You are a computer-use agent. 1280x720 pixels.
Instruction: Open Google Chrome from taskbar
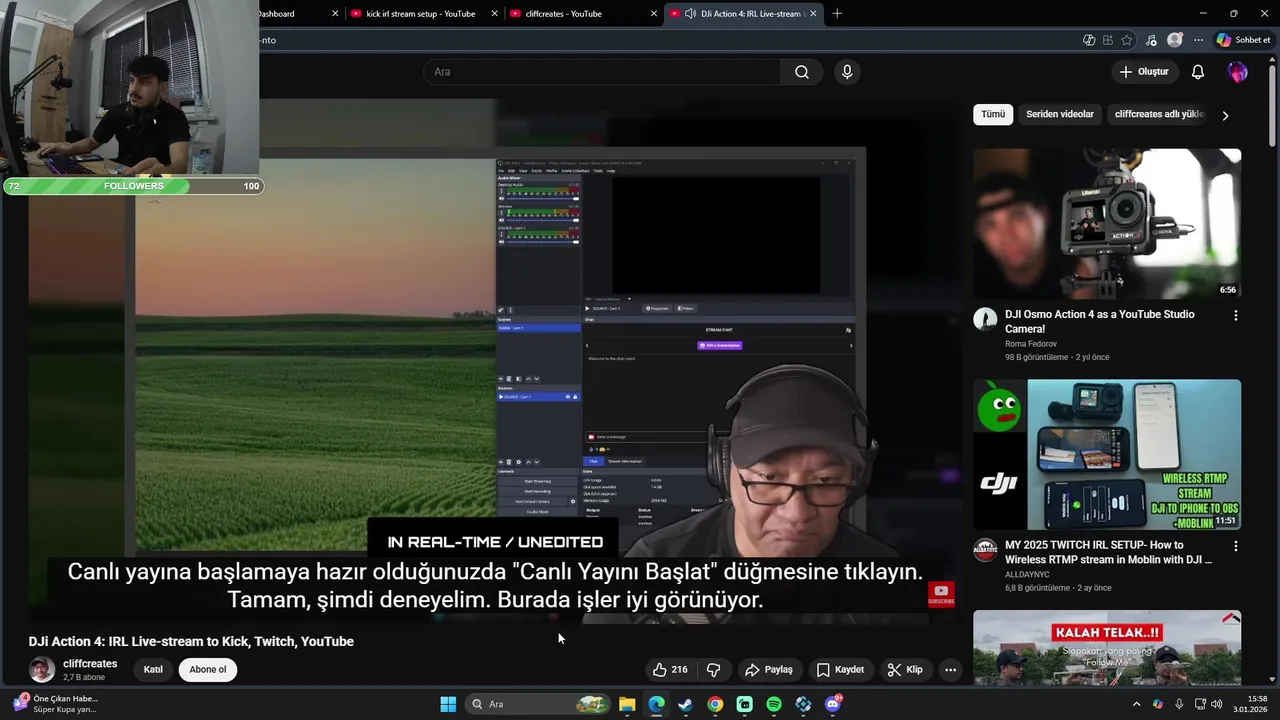715,704
